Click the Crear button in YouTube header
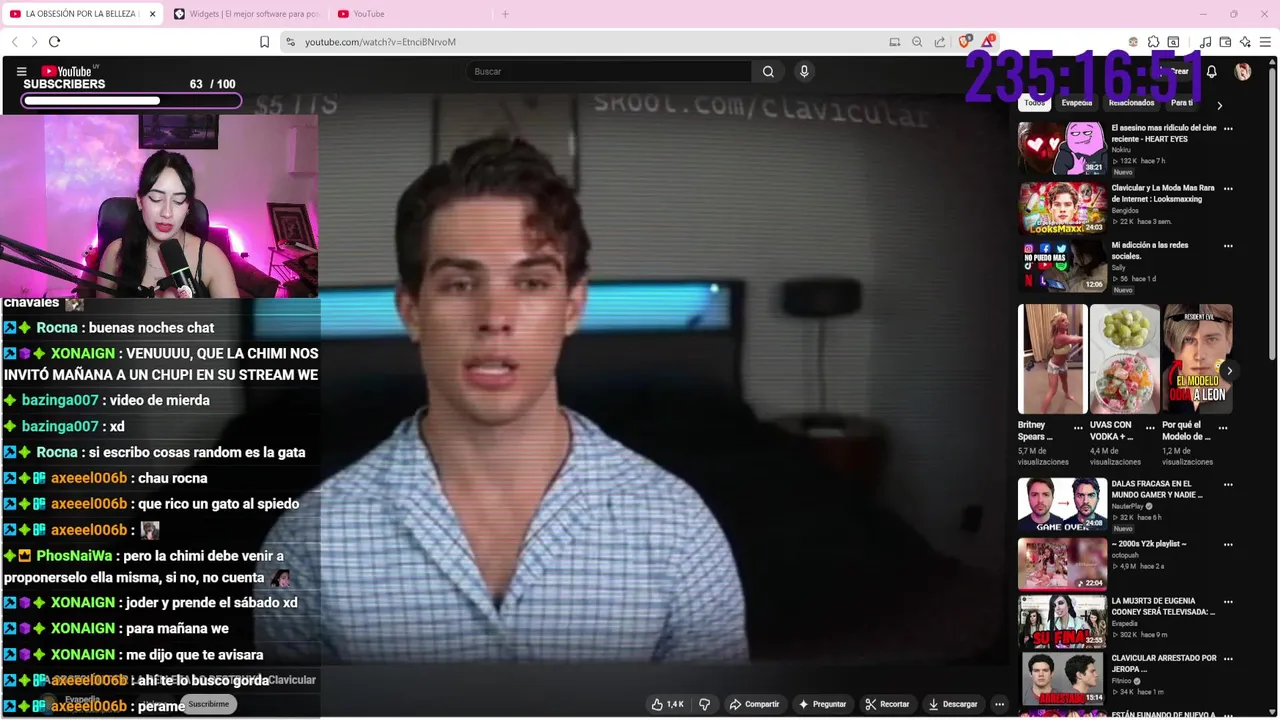 (x=1176, y=72)
